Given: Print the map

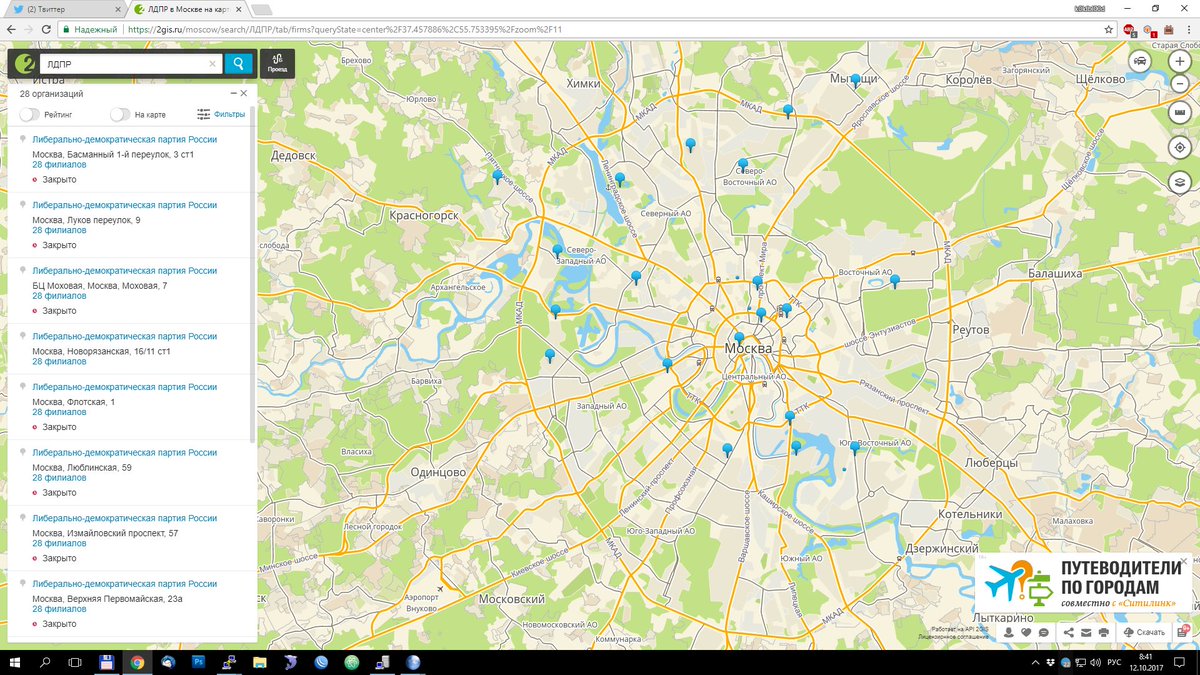Looking at the screenshot, I should [1103, 632].
